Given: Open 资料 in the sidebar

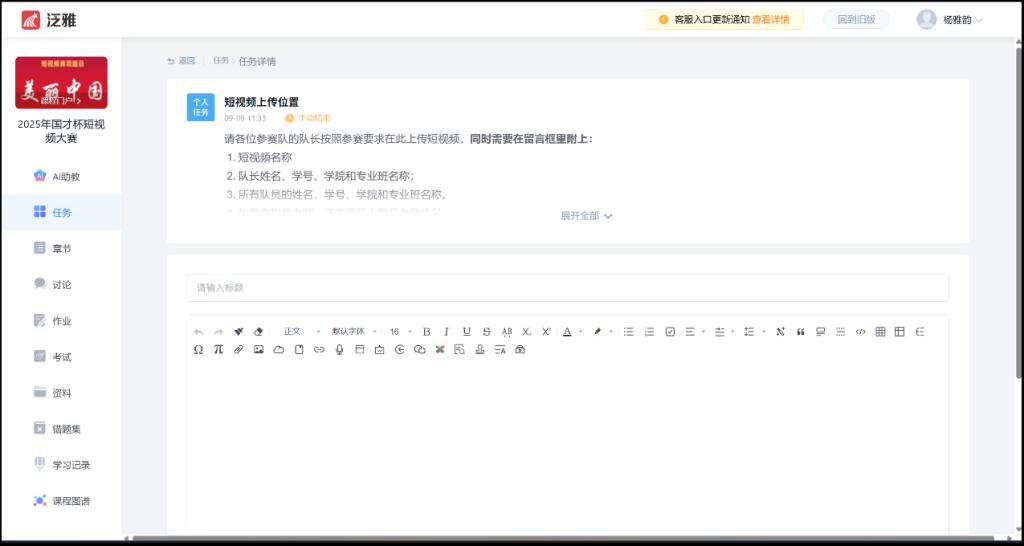Looking at the screenshot, I should [61, 393].
